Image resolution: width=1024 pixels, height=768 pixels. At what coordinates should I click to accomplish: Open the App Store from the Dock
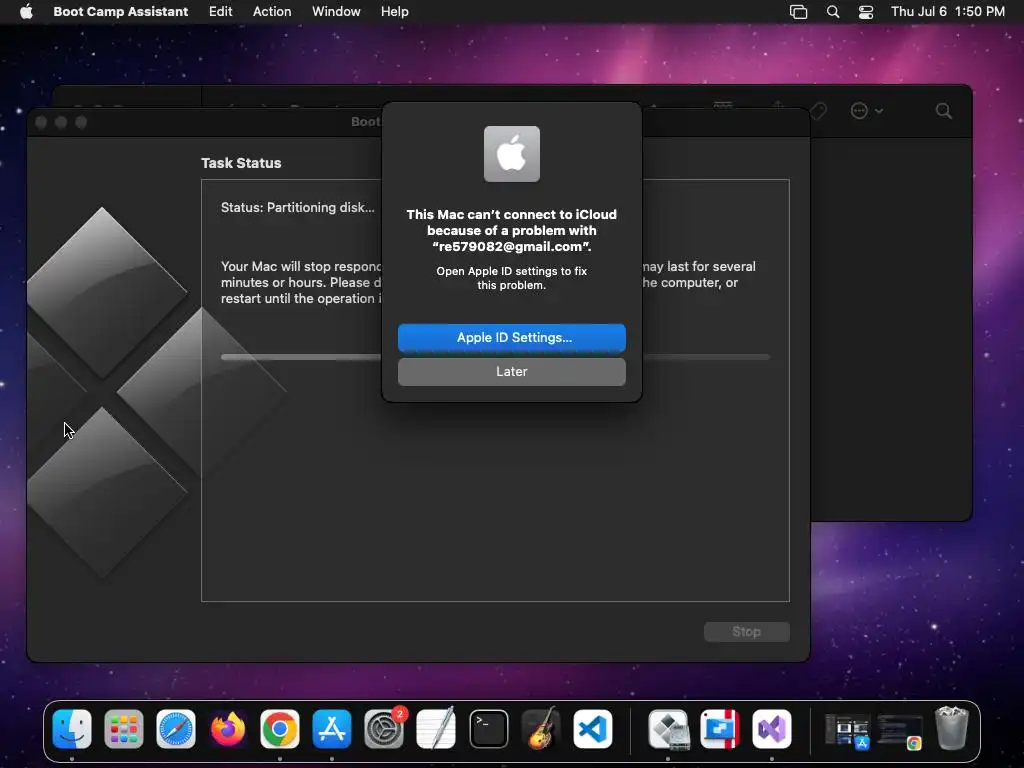[332, 729]
